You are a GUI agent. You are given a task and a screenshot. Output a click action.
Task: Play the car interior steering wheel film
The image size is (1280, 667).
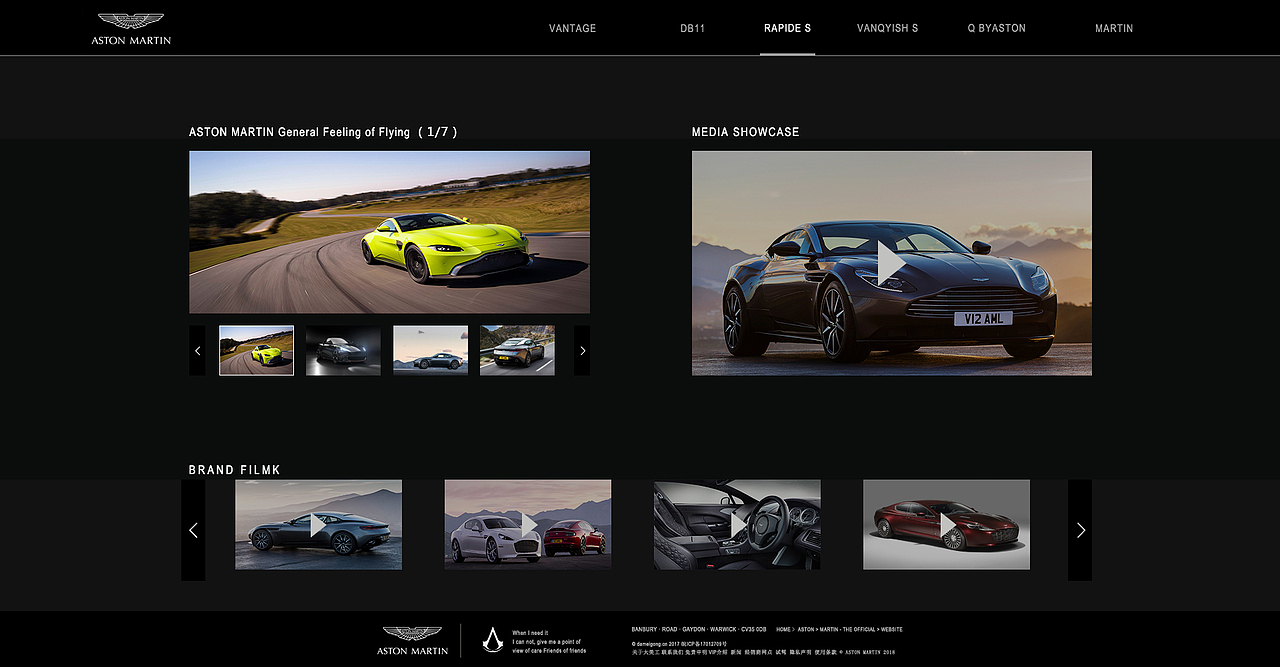point(737,525)
